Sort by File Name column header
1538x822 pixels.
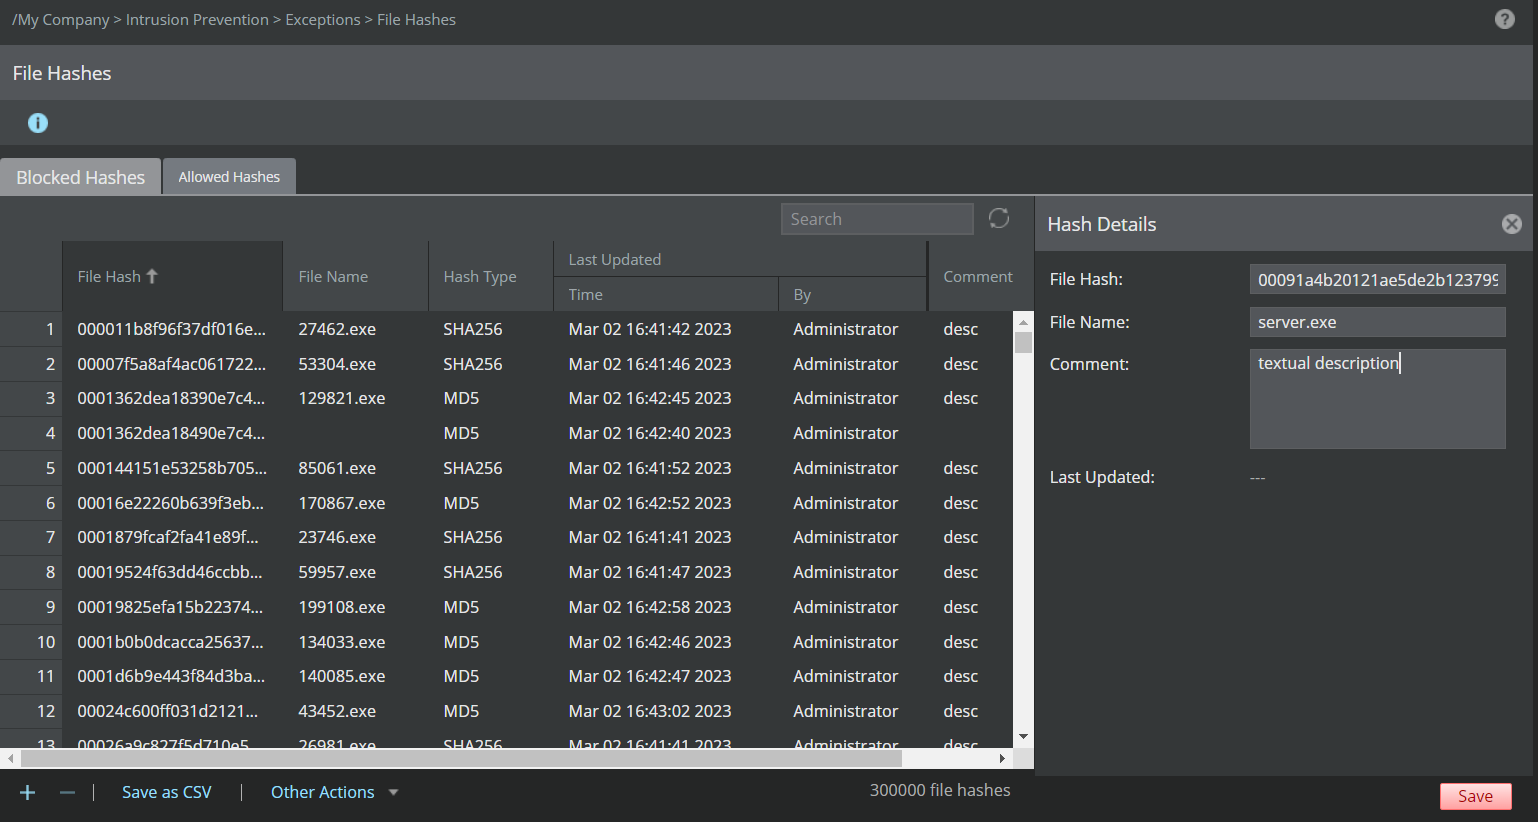click(x=355, y=276)
